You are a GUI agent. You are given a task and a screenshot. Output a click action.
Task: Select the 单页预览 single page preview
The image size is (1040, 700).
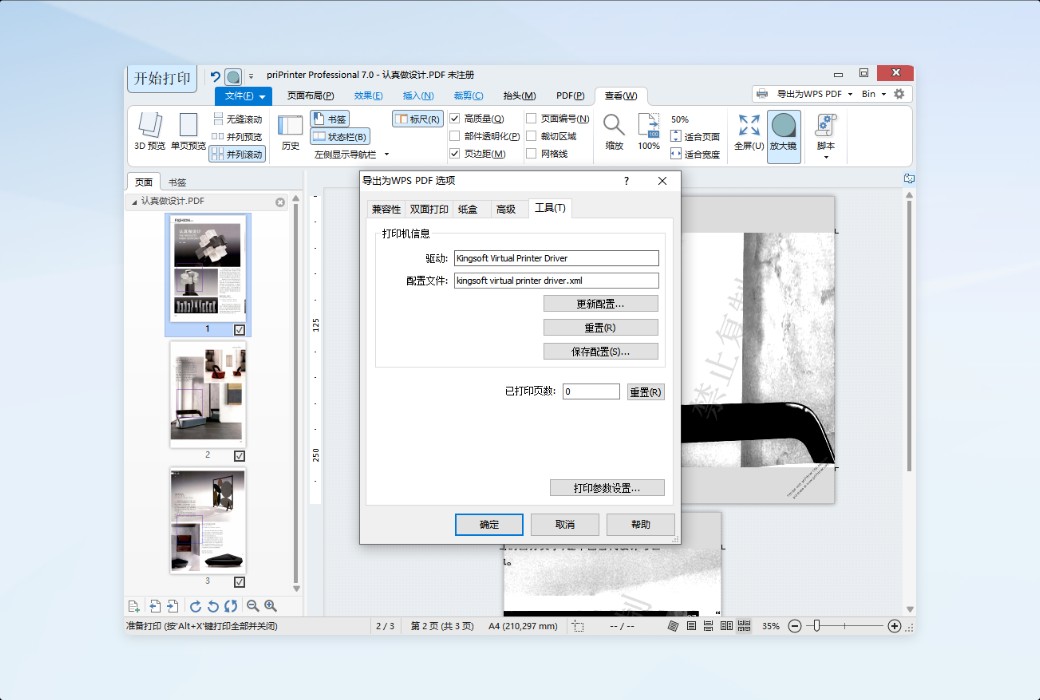coord(188,131)
